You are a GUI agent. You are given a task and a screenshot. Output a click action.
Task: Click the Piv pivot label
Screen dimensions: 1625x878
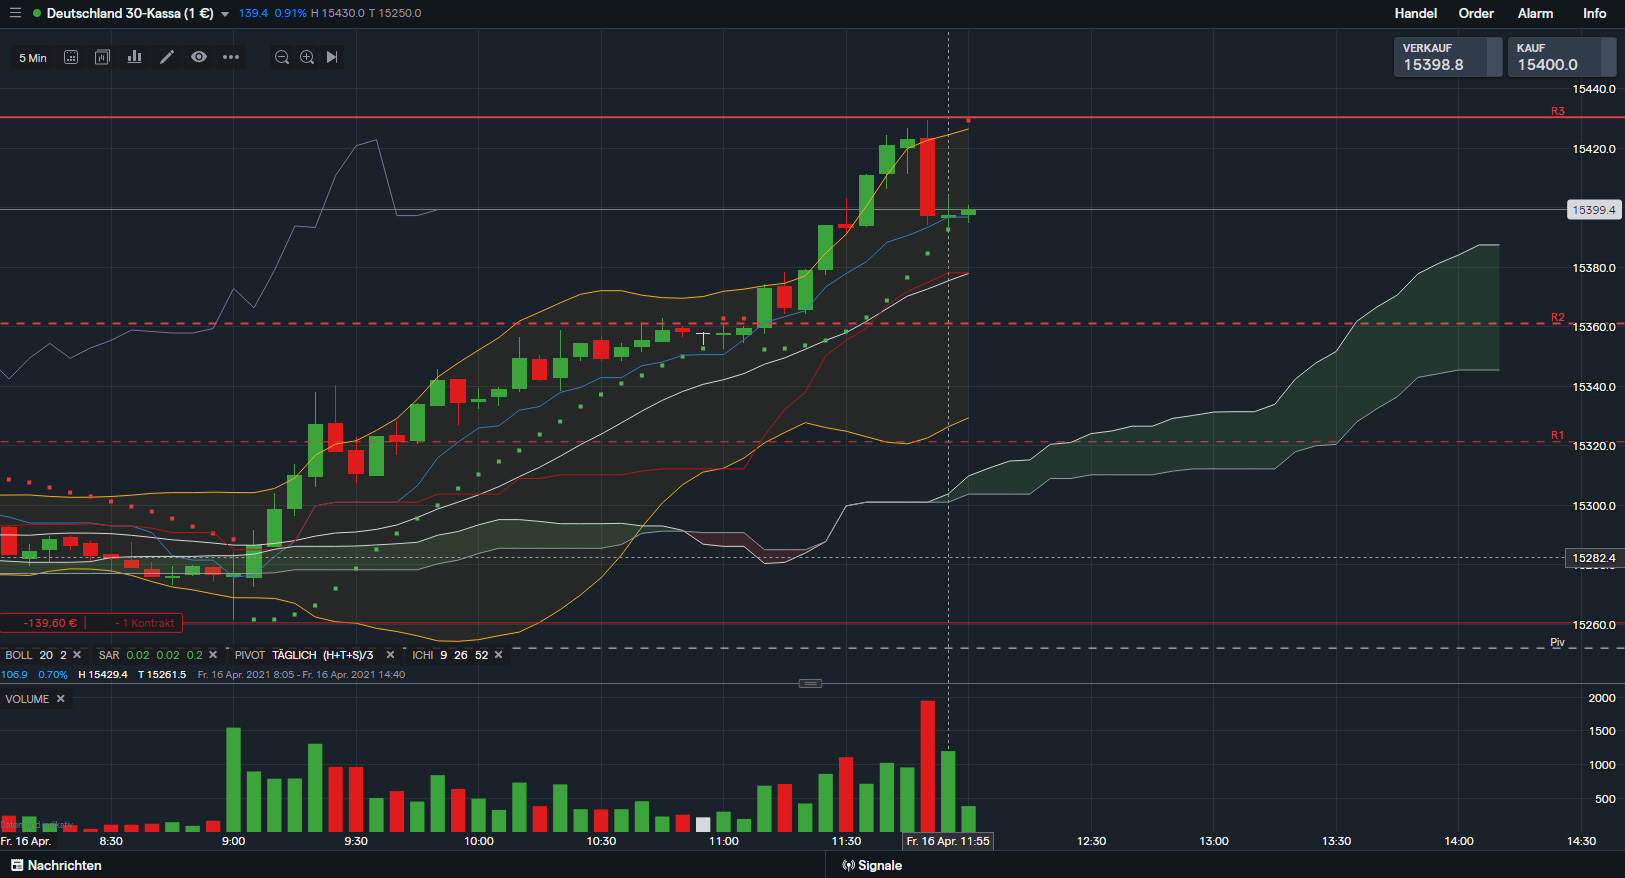click(1557, 642)
